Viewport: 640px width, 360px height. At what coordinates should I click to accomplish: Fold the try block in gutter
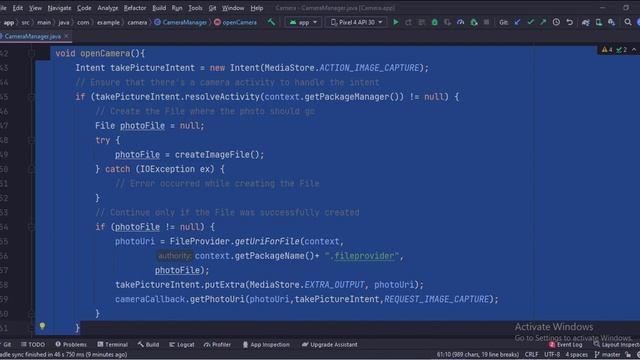point(31,140)
